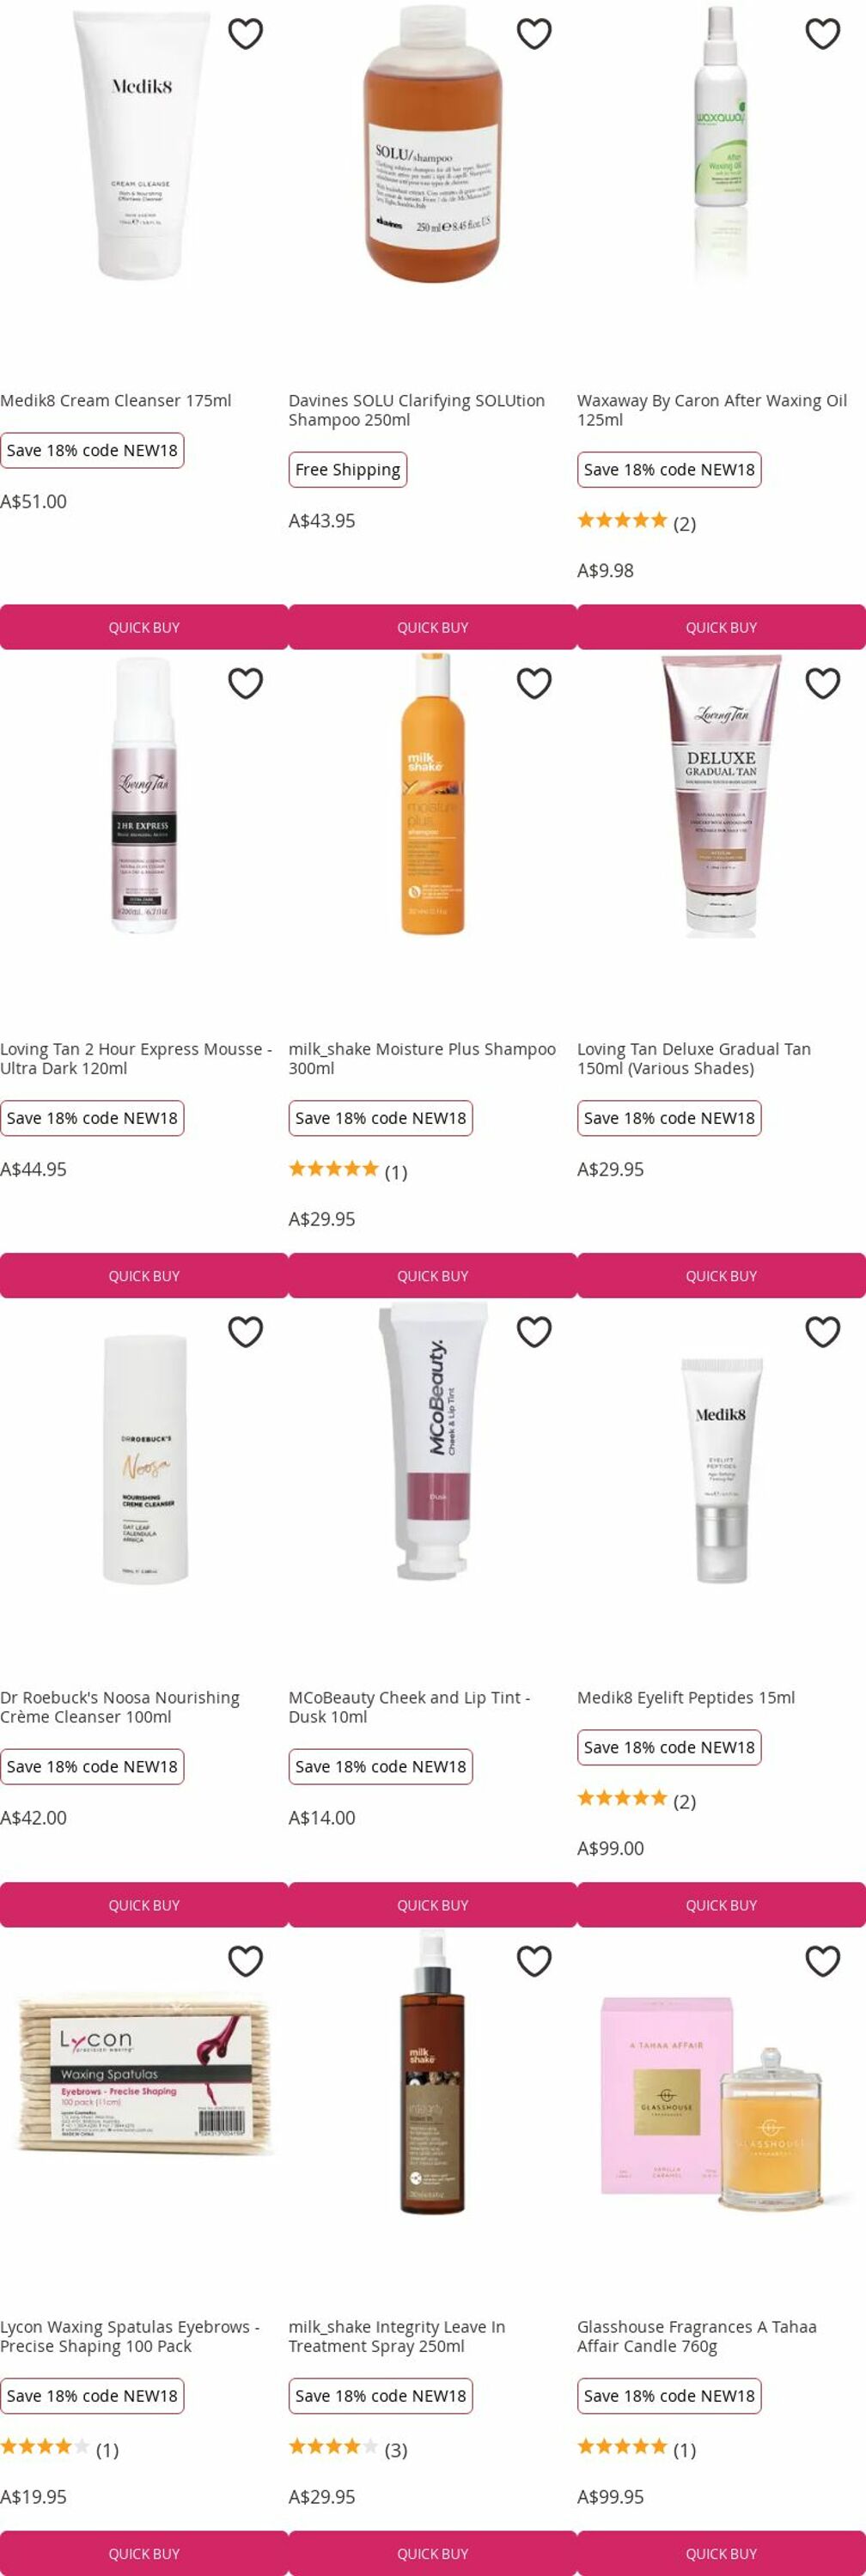Viewport: 866px width, 2576px height.
Task: Quick buy the Medik8 Cream Cleanser
Action: (144, 627)
